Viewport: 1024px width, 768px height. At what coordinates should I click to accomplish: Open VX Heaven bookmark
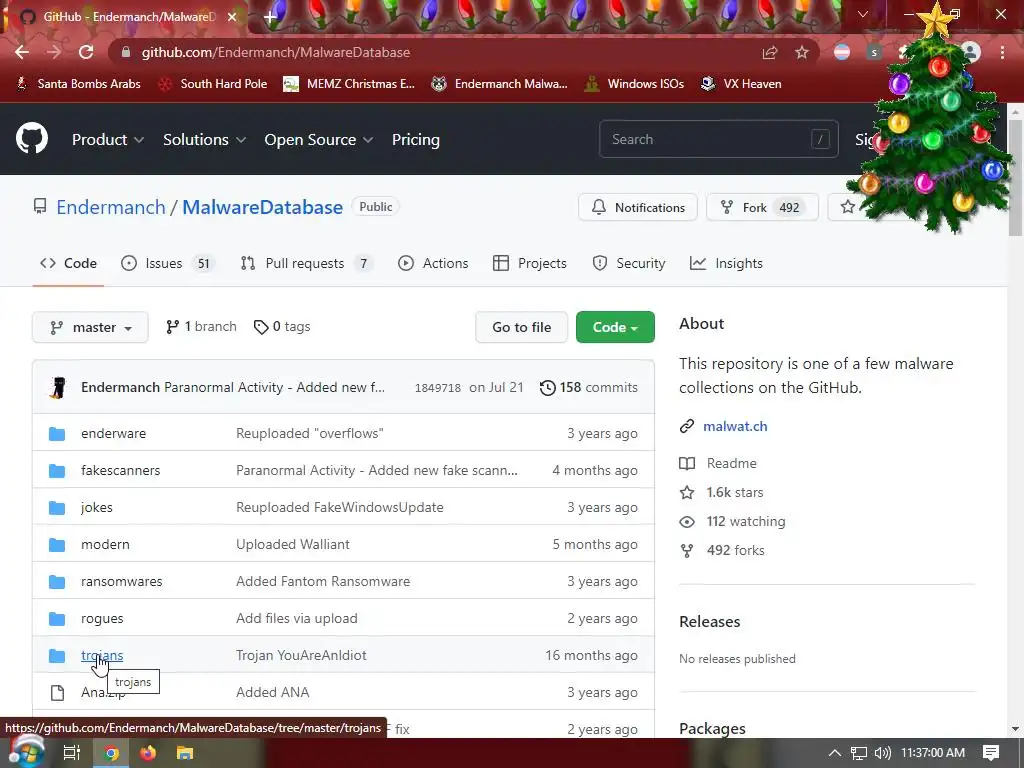741,84
